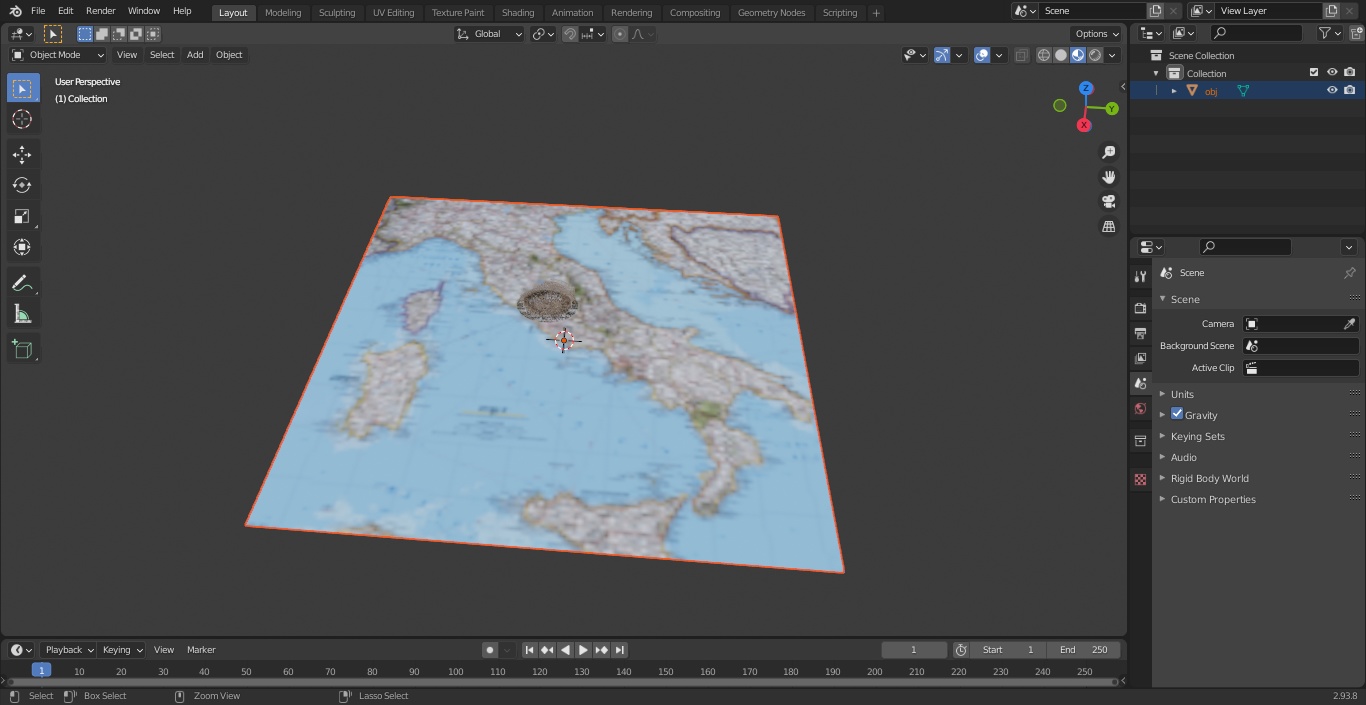The height and width of the screenshot is (705, 1366).
Task: Toggle proportional editing button
Action: click(x=620, y=34)
